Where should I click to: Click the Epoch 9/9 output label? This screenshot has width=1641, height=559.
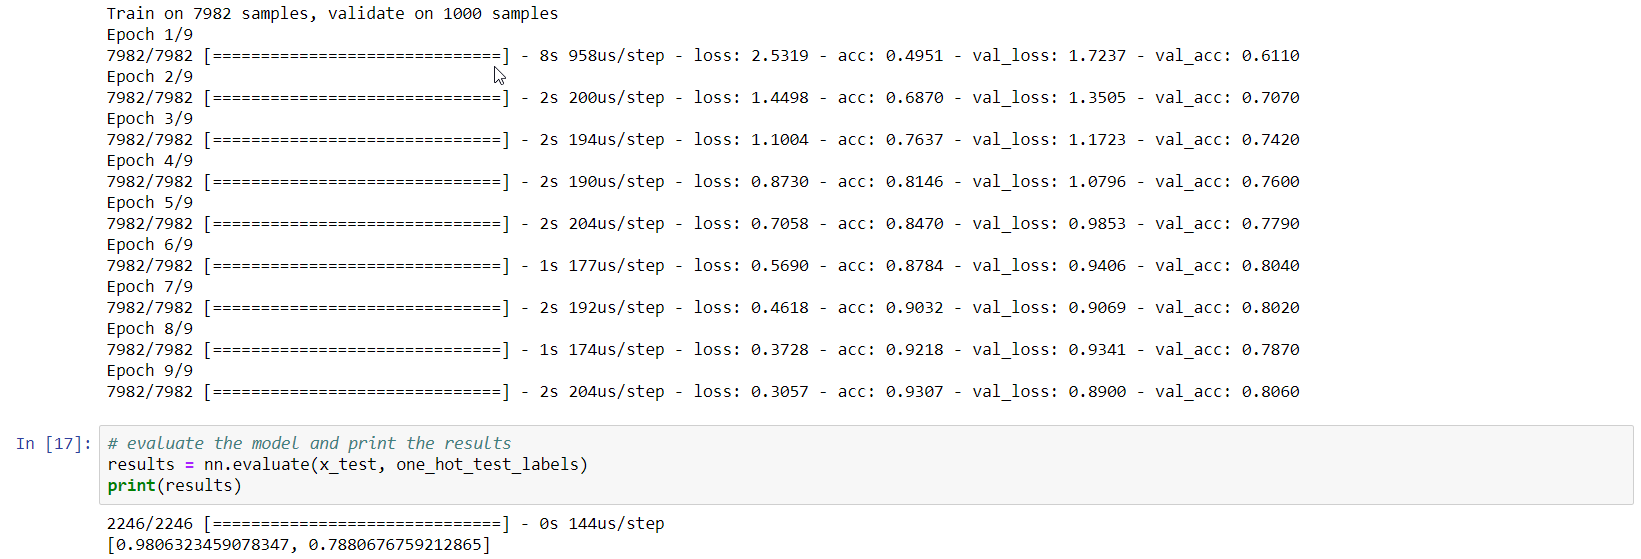[x=150, y=371]
